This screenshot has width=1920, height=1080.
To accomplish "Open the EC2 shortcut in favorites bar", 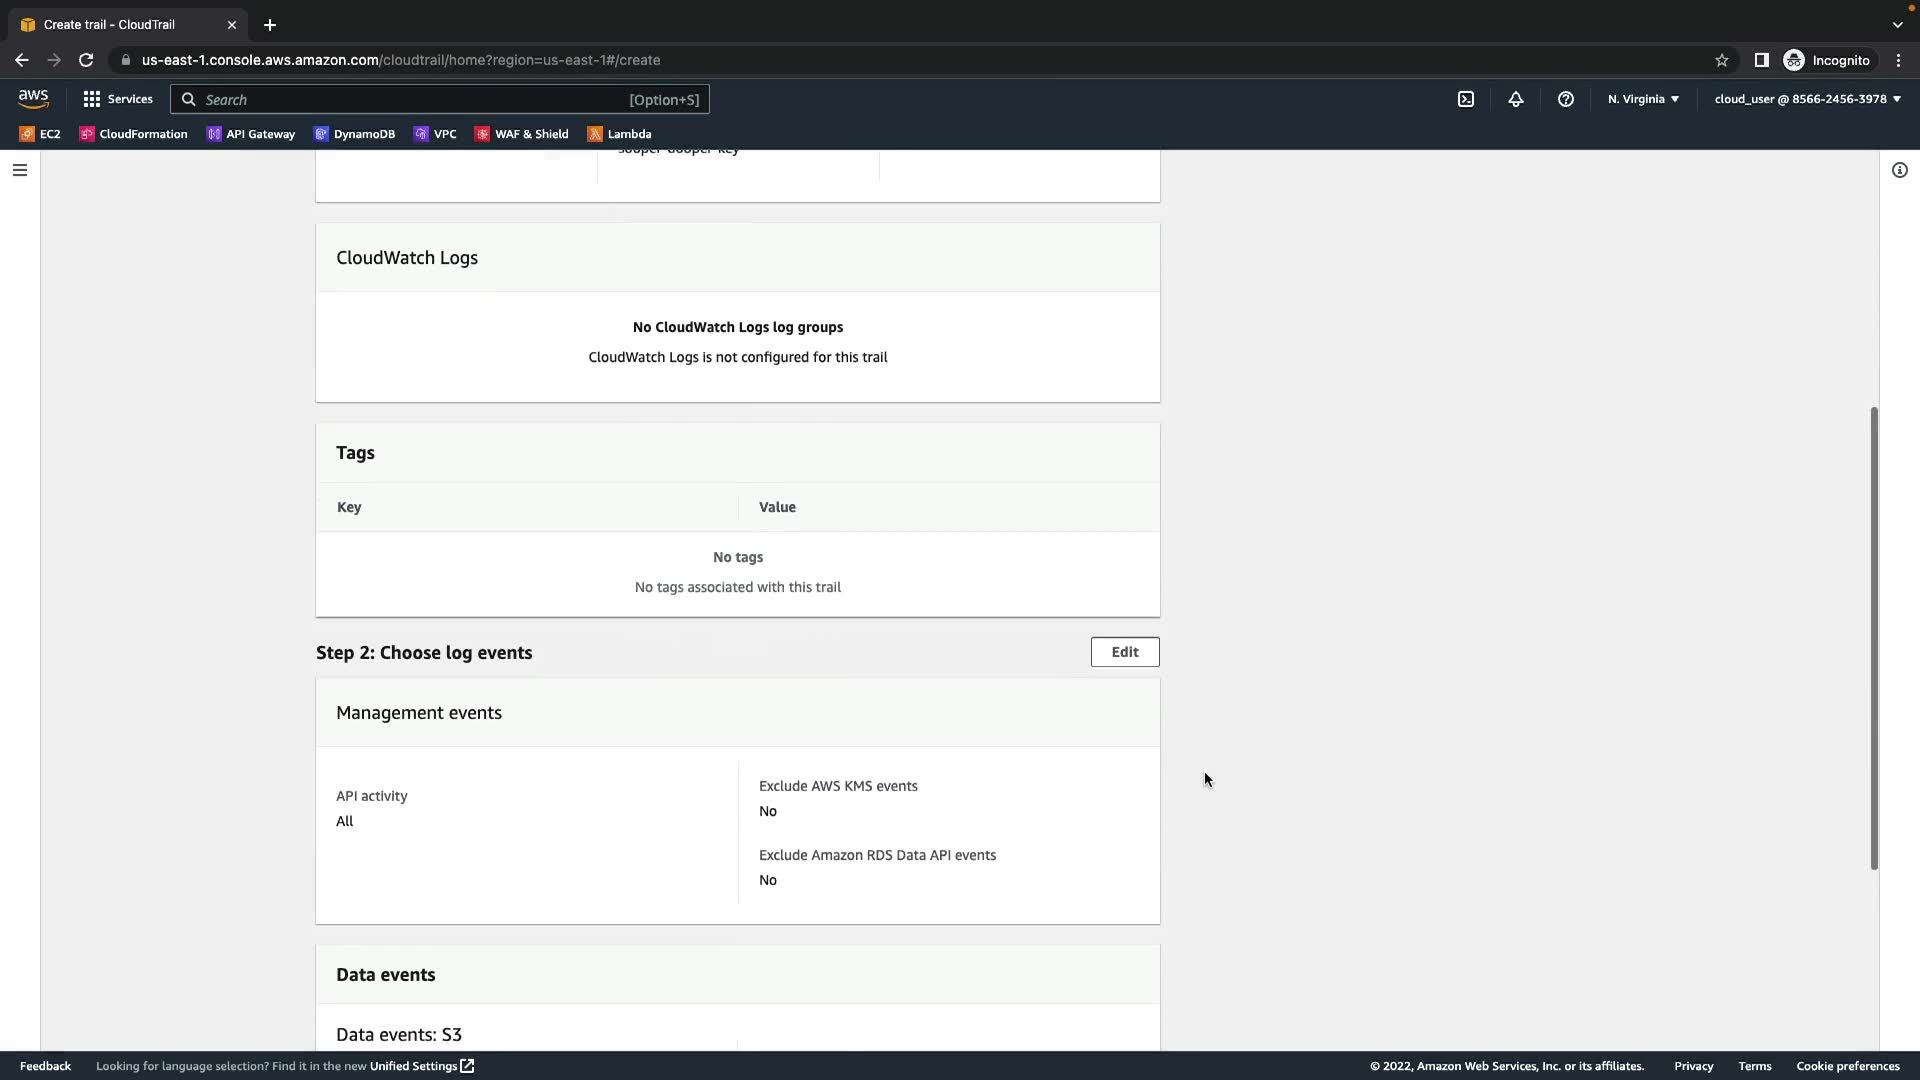I will point(40,134).
